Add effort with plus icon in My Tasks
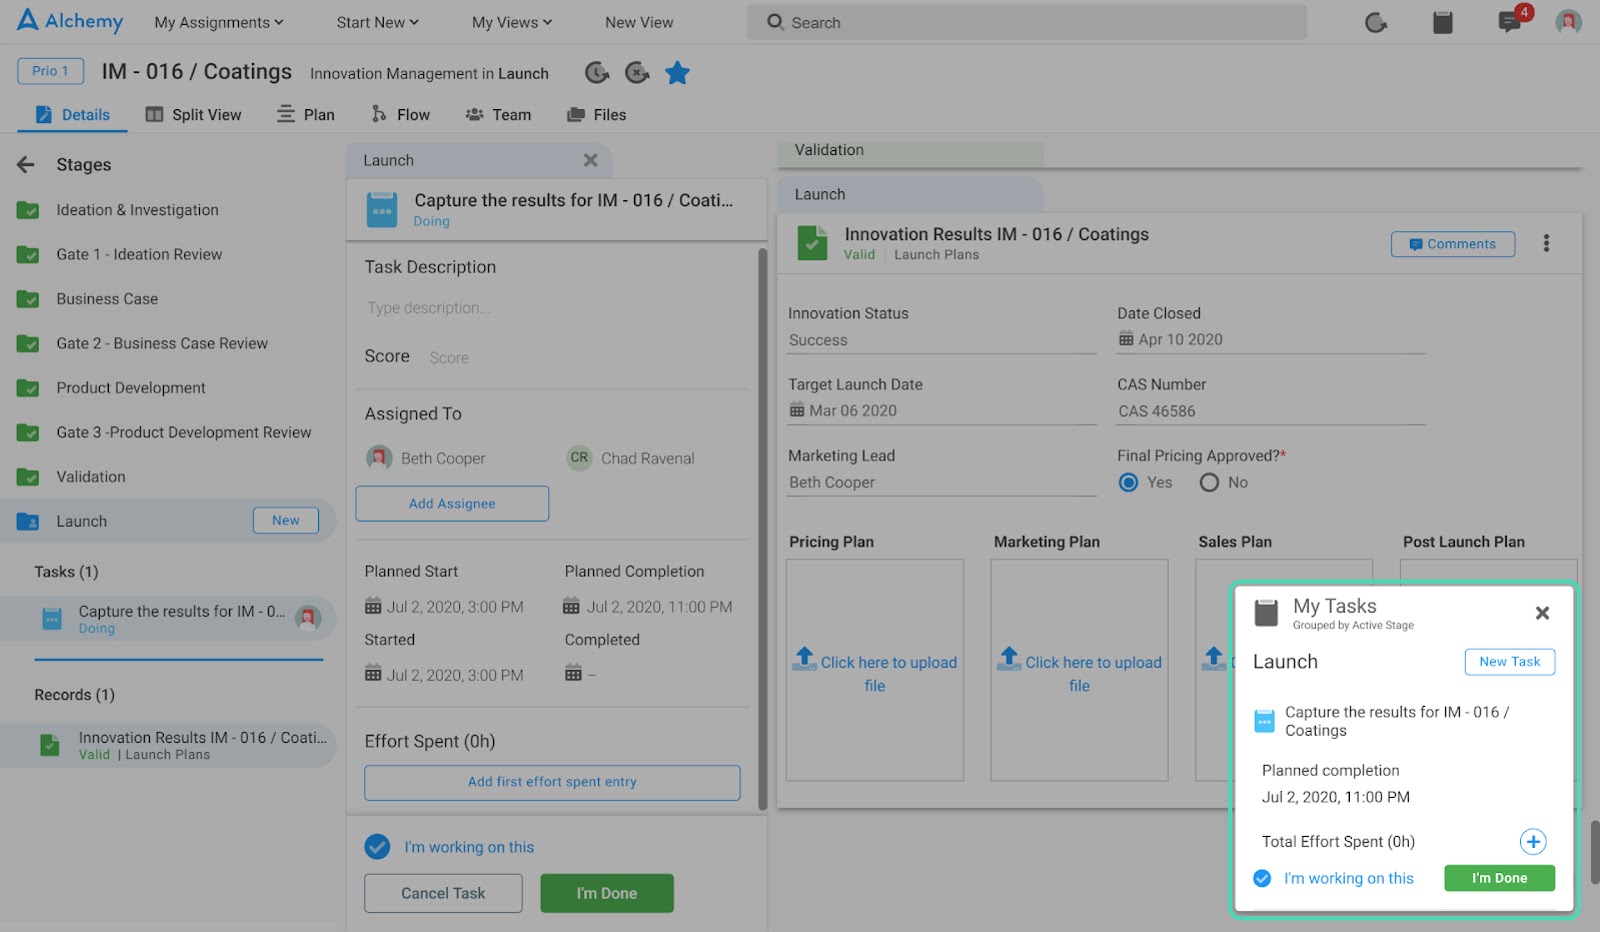 pyautogui.click(x=1533, y=841)
